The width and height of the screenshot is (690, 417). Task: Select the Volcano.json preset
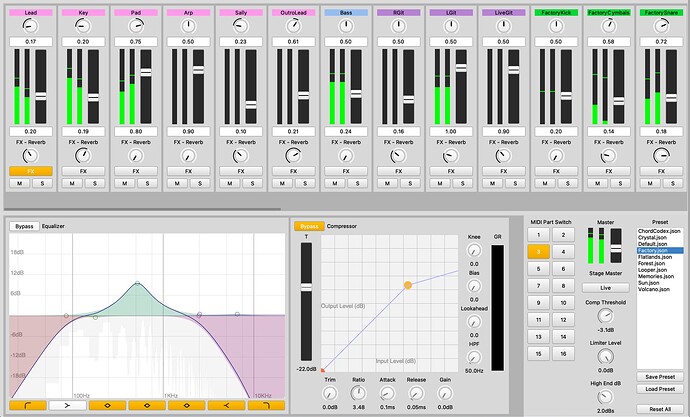(x=654, y=289)
